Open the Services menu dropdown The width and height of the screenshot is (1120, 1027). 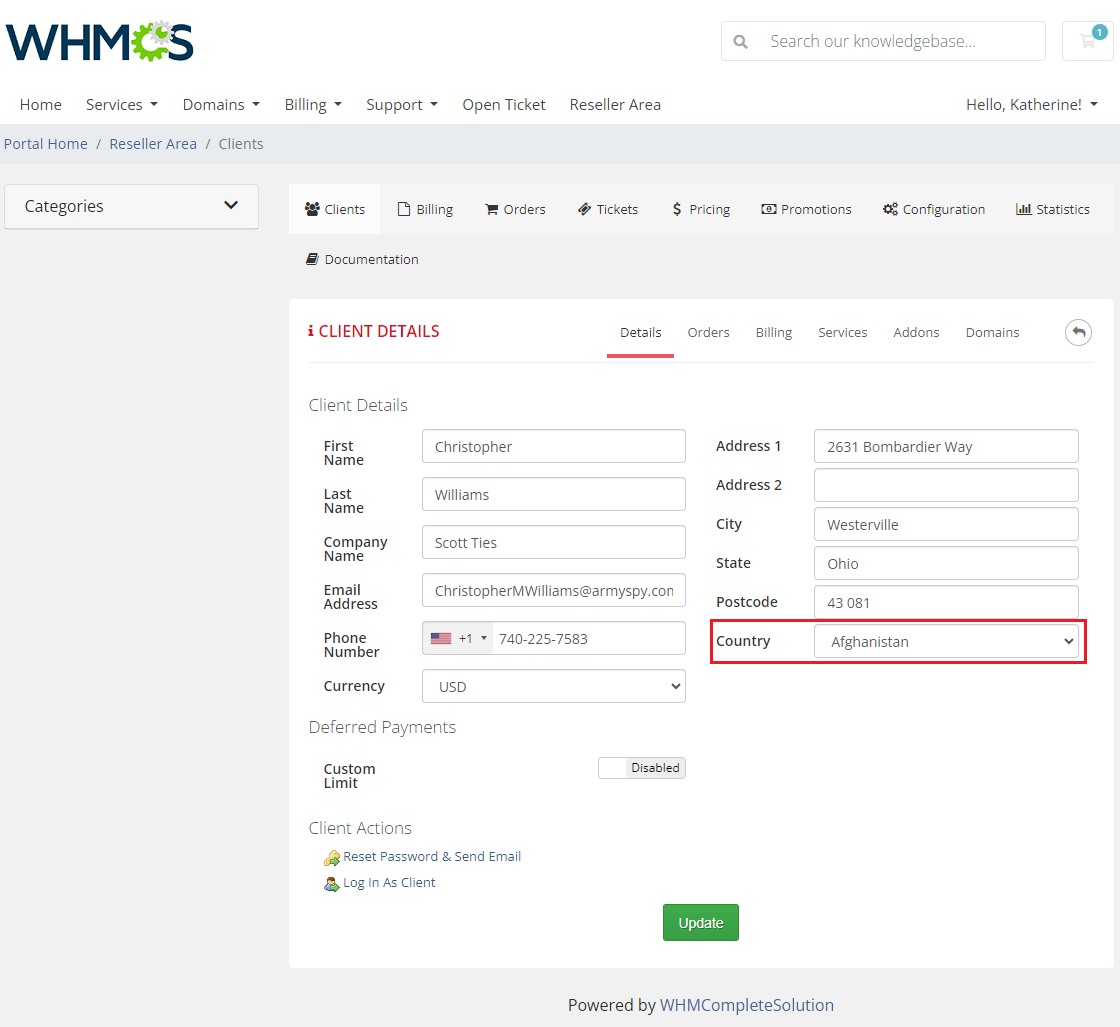pos(121,104)
